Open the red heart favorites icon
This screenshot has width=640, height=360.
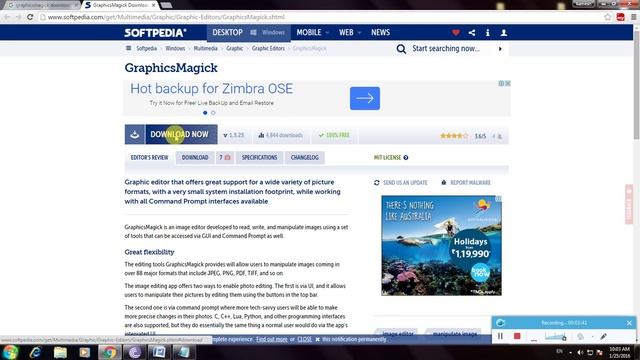(456, 33)
